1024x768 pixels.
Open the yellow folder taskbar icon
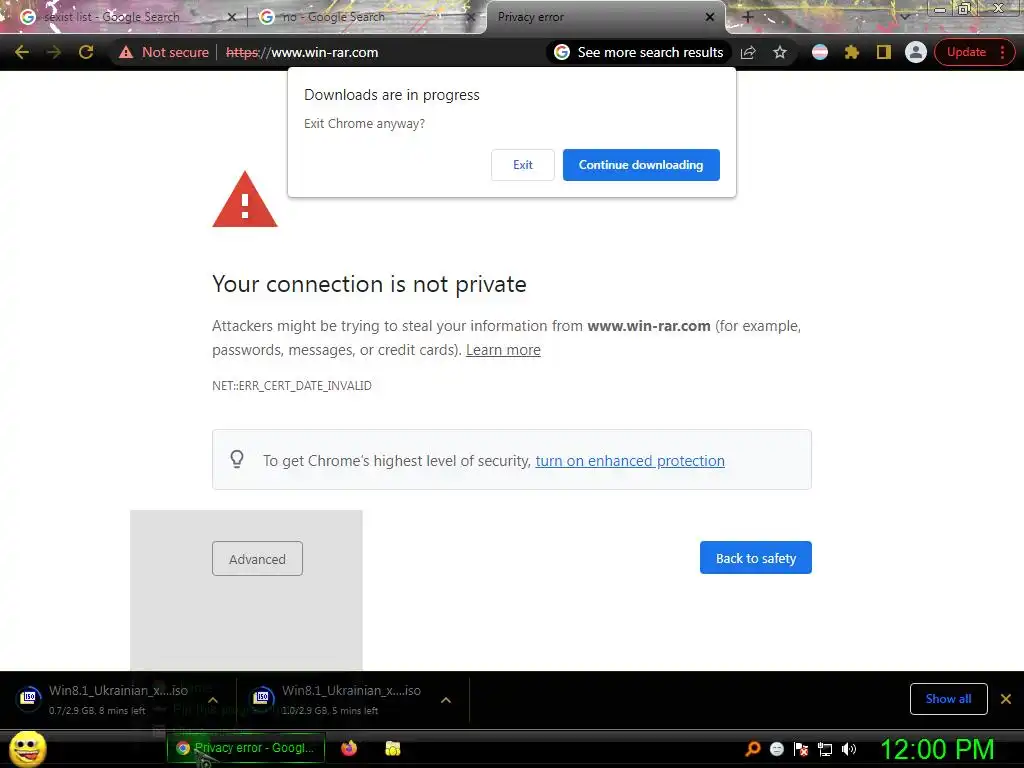click(x=392, y=748)
